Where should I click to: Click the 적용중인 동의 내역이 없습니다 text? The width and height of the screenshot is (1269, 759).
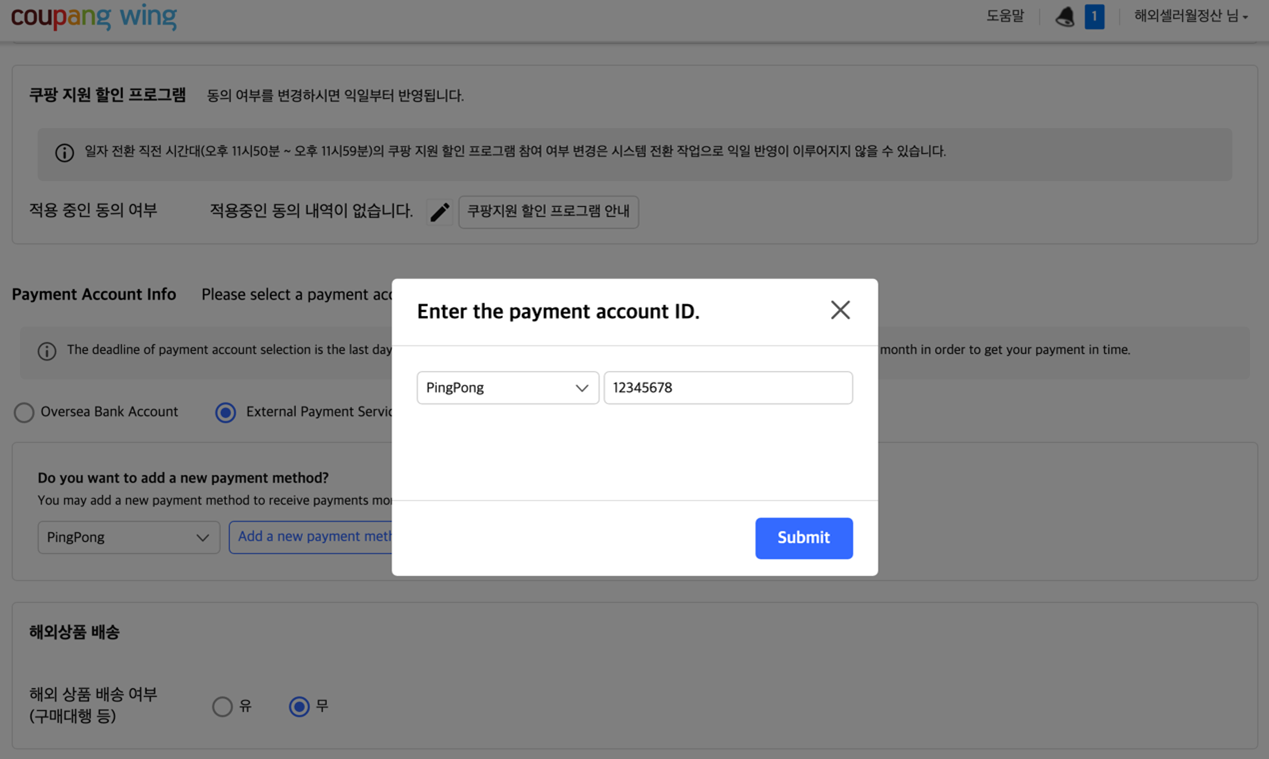pos(311,211)
